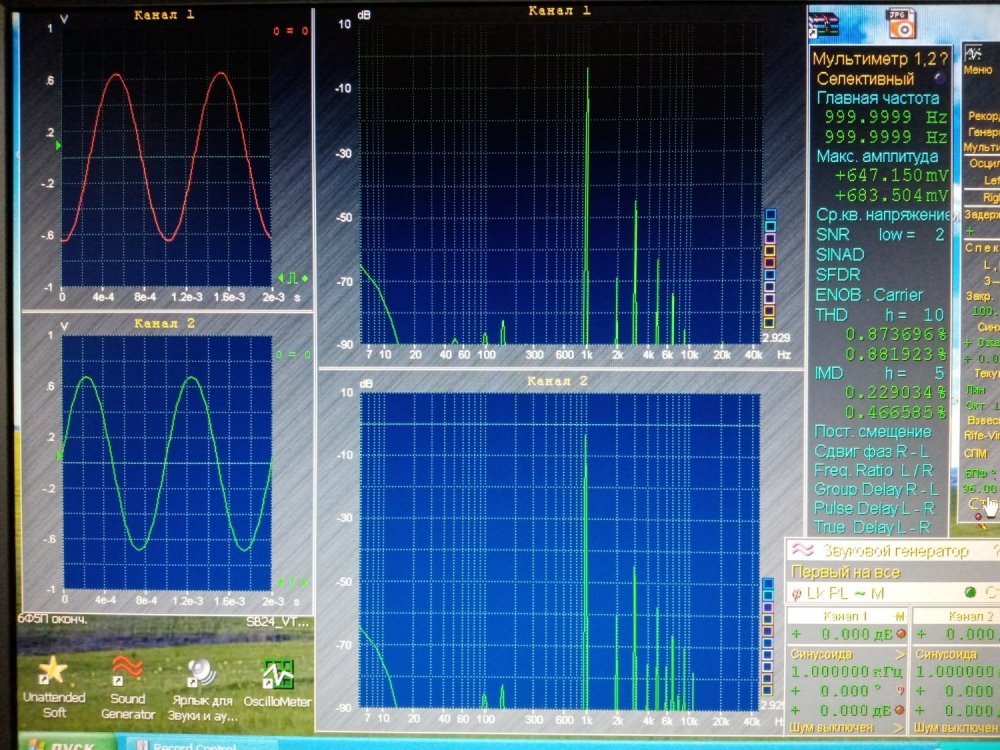This screenshot has height=750, width=1000.
Task: Select the Первый на все option
Action: [845, 573]
